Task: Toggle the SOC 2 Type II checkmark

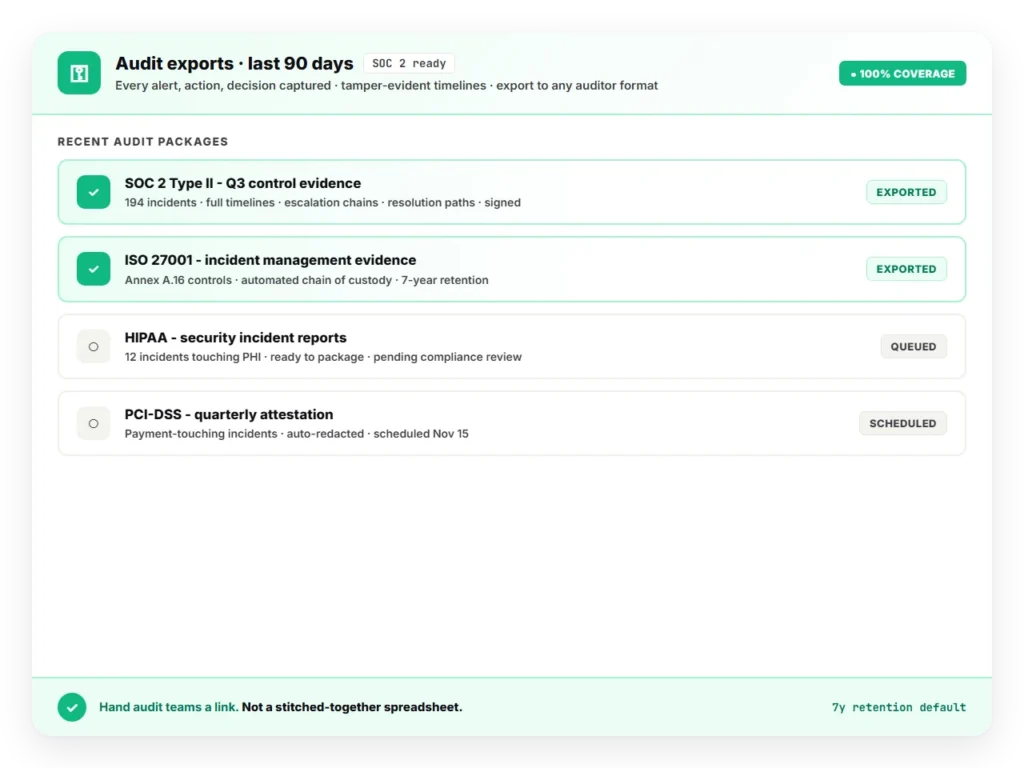Action: [93, 192]
